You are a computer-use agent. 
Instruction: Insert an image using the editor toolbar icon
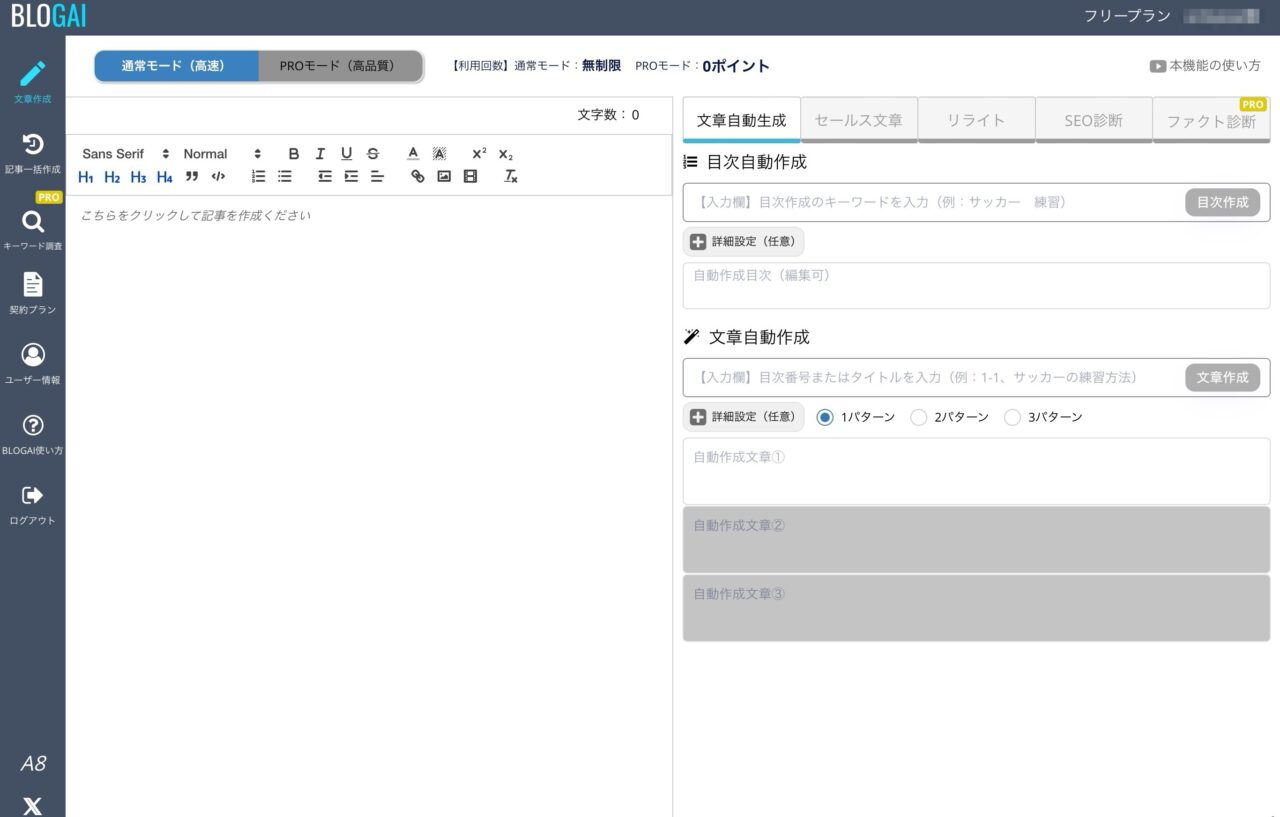[444, 177]
